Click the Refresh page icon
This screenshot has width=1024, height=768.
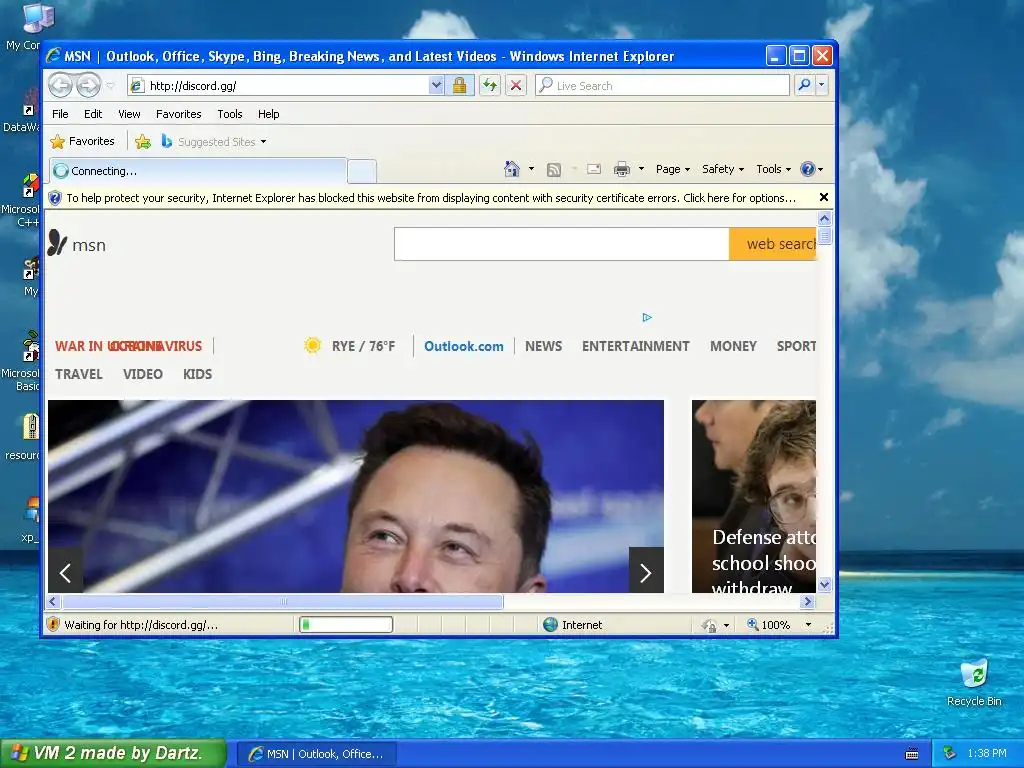490,86
